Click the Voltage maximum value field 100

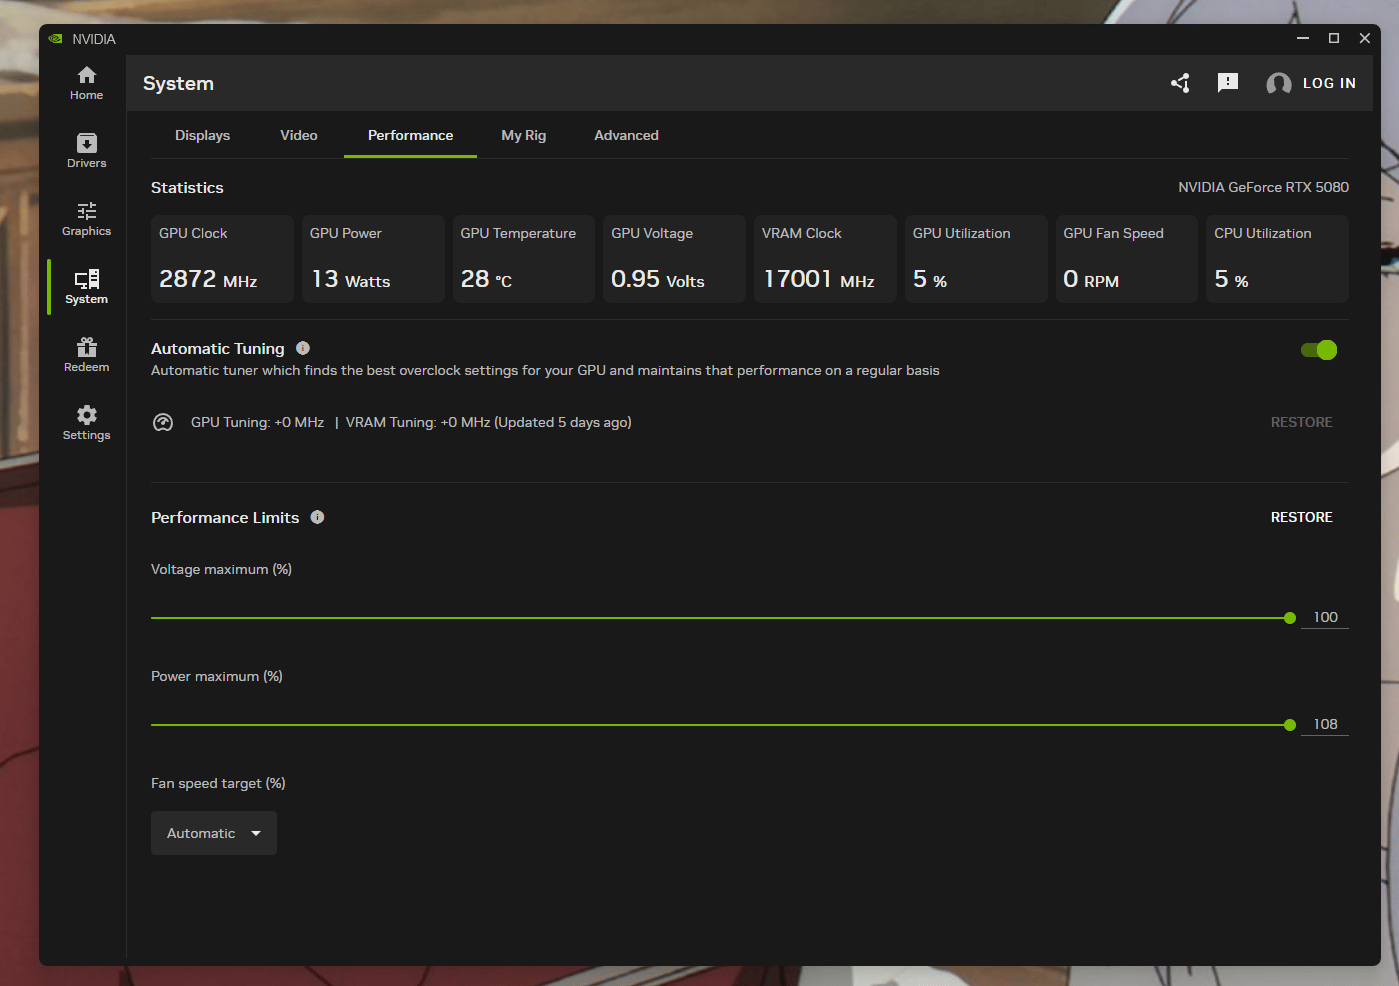1325,617
